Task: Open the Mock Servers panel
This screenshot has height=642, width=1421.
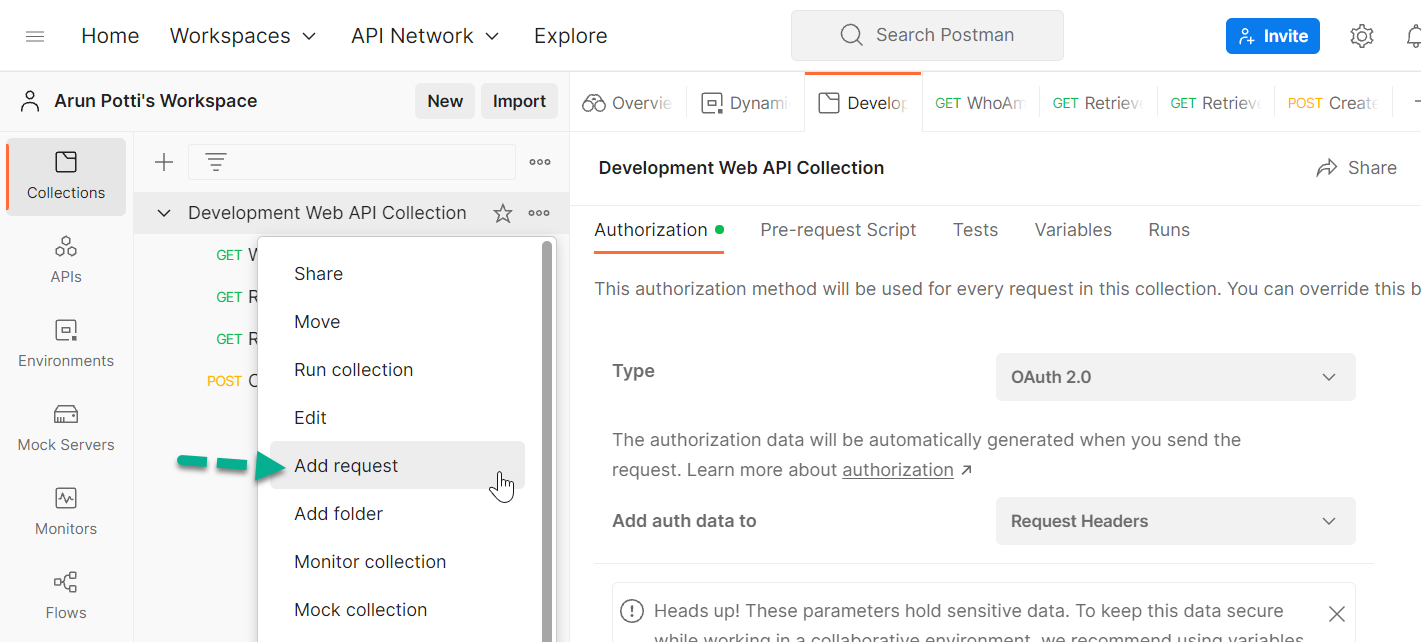Action: pos(65,427)
